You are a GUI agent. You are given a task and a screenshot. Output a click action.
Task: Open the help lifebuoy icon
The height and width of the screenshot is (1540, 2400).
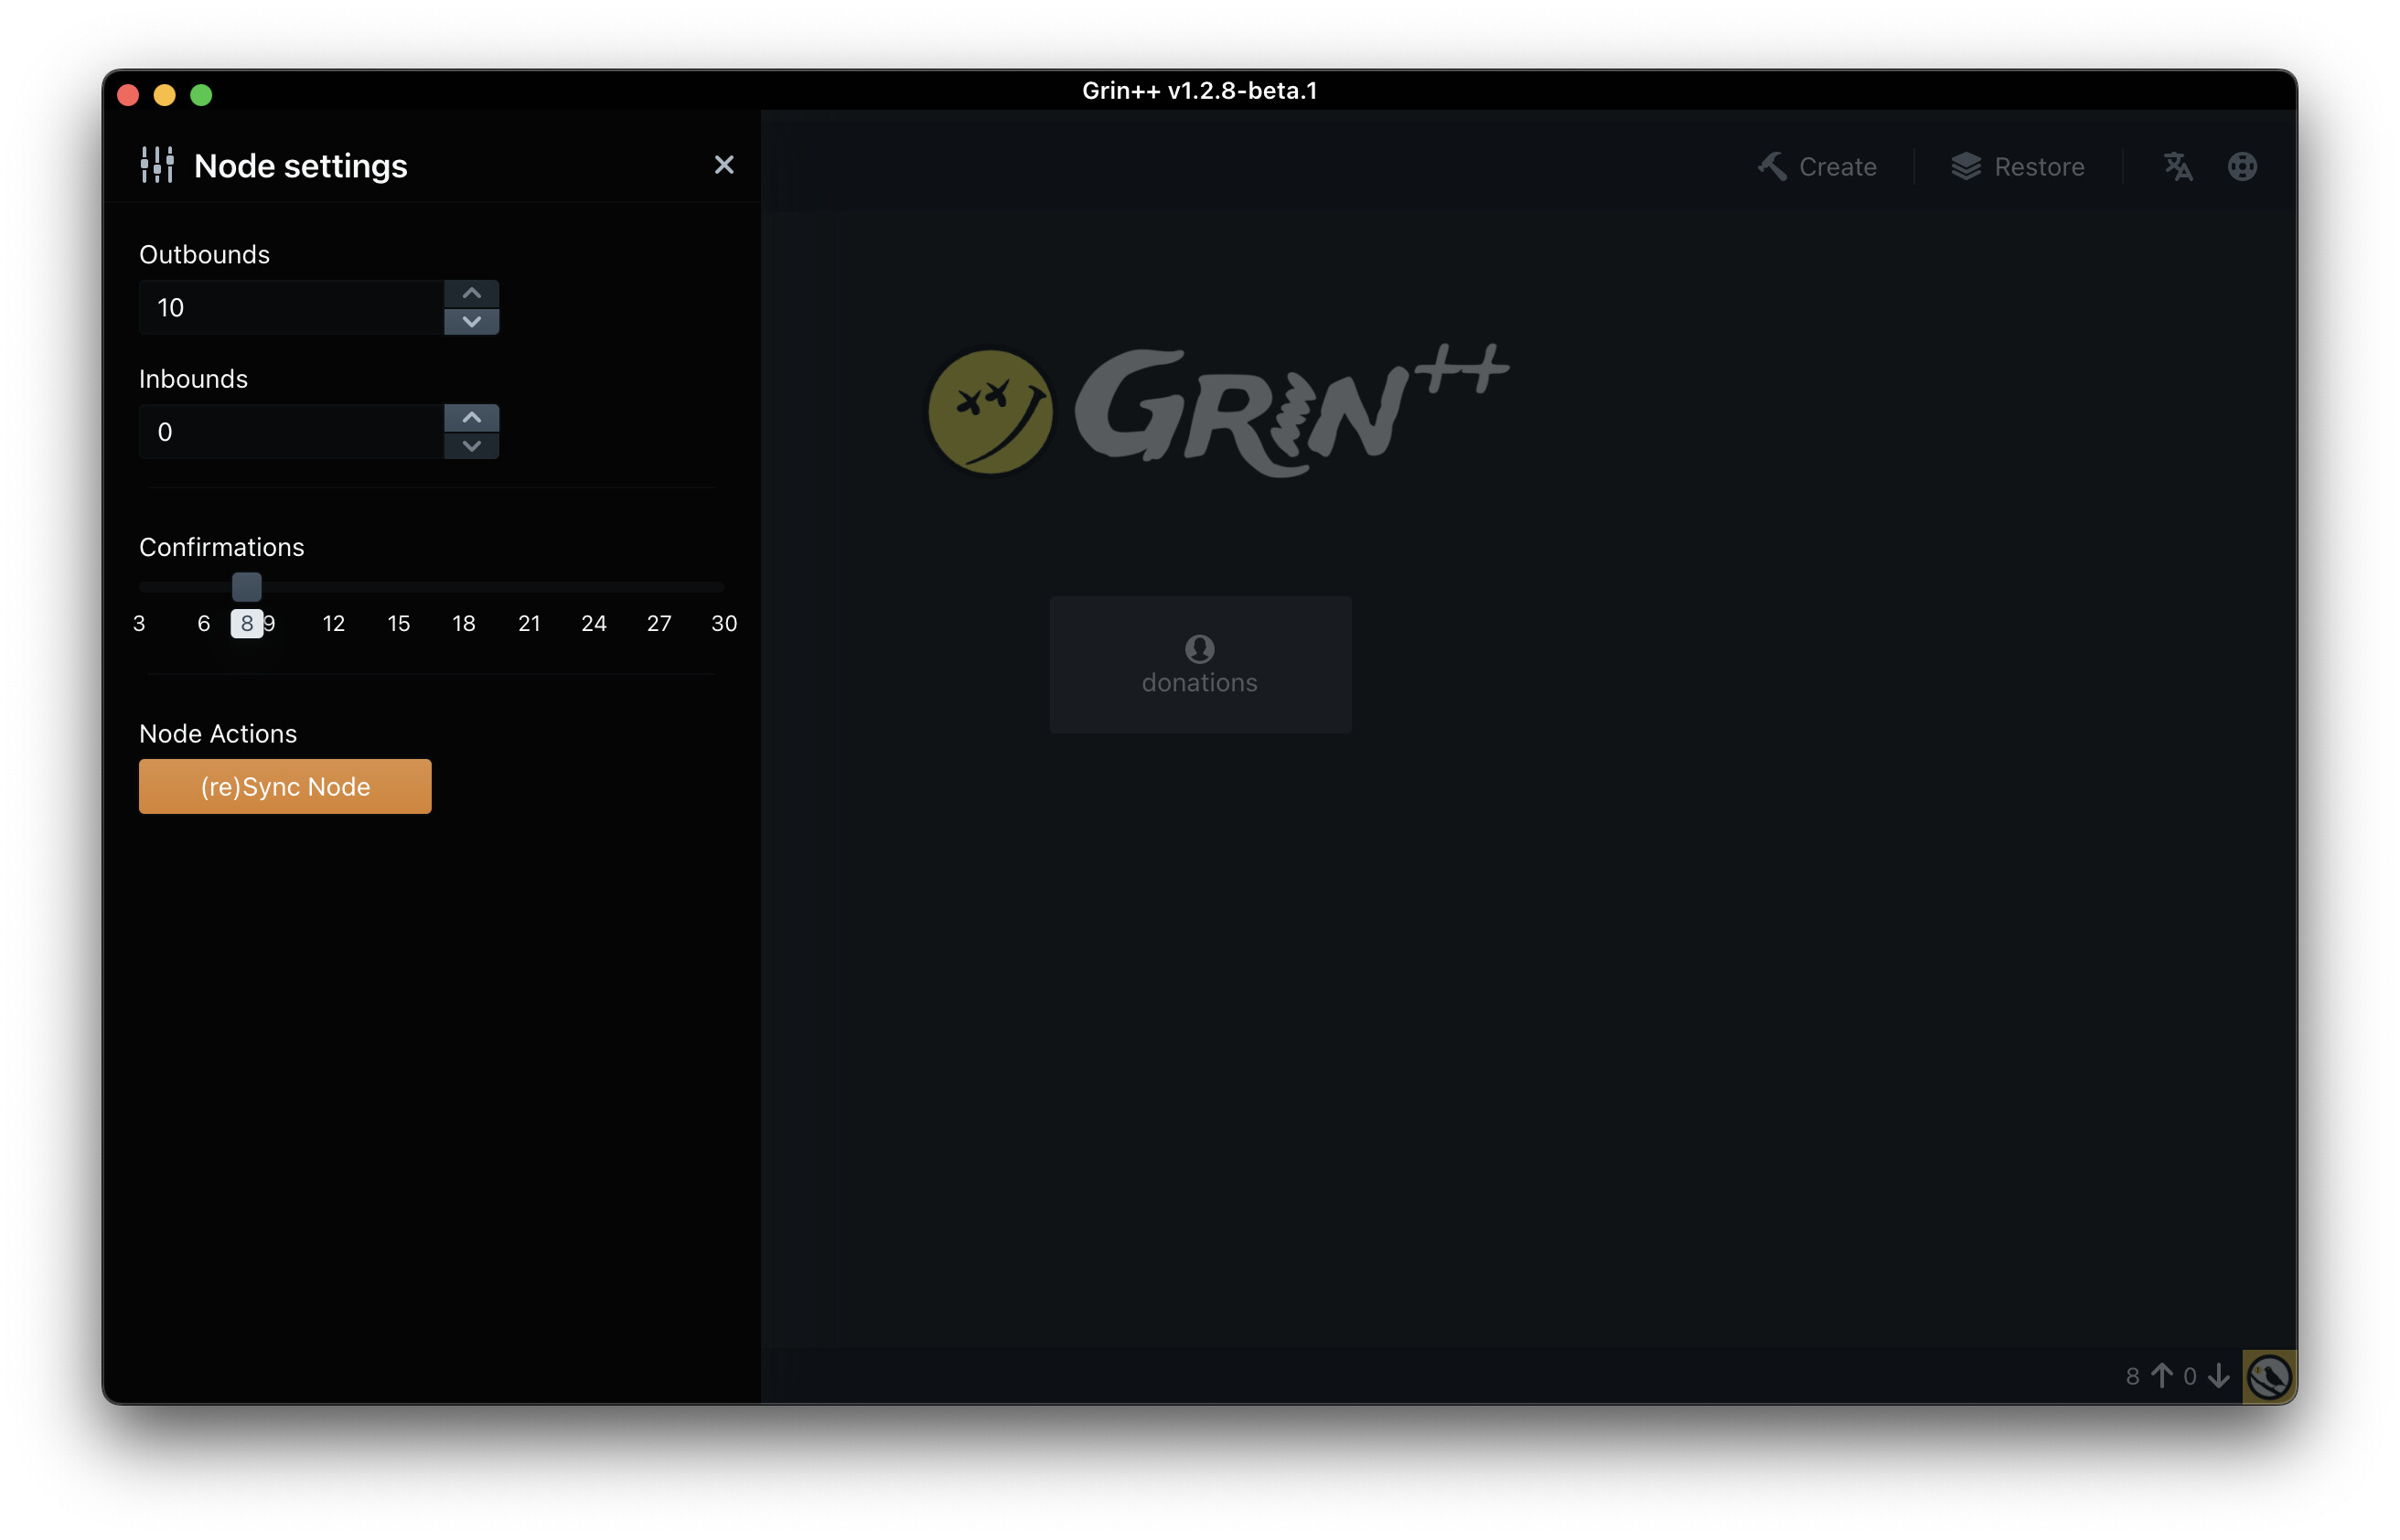(2242, 166)
